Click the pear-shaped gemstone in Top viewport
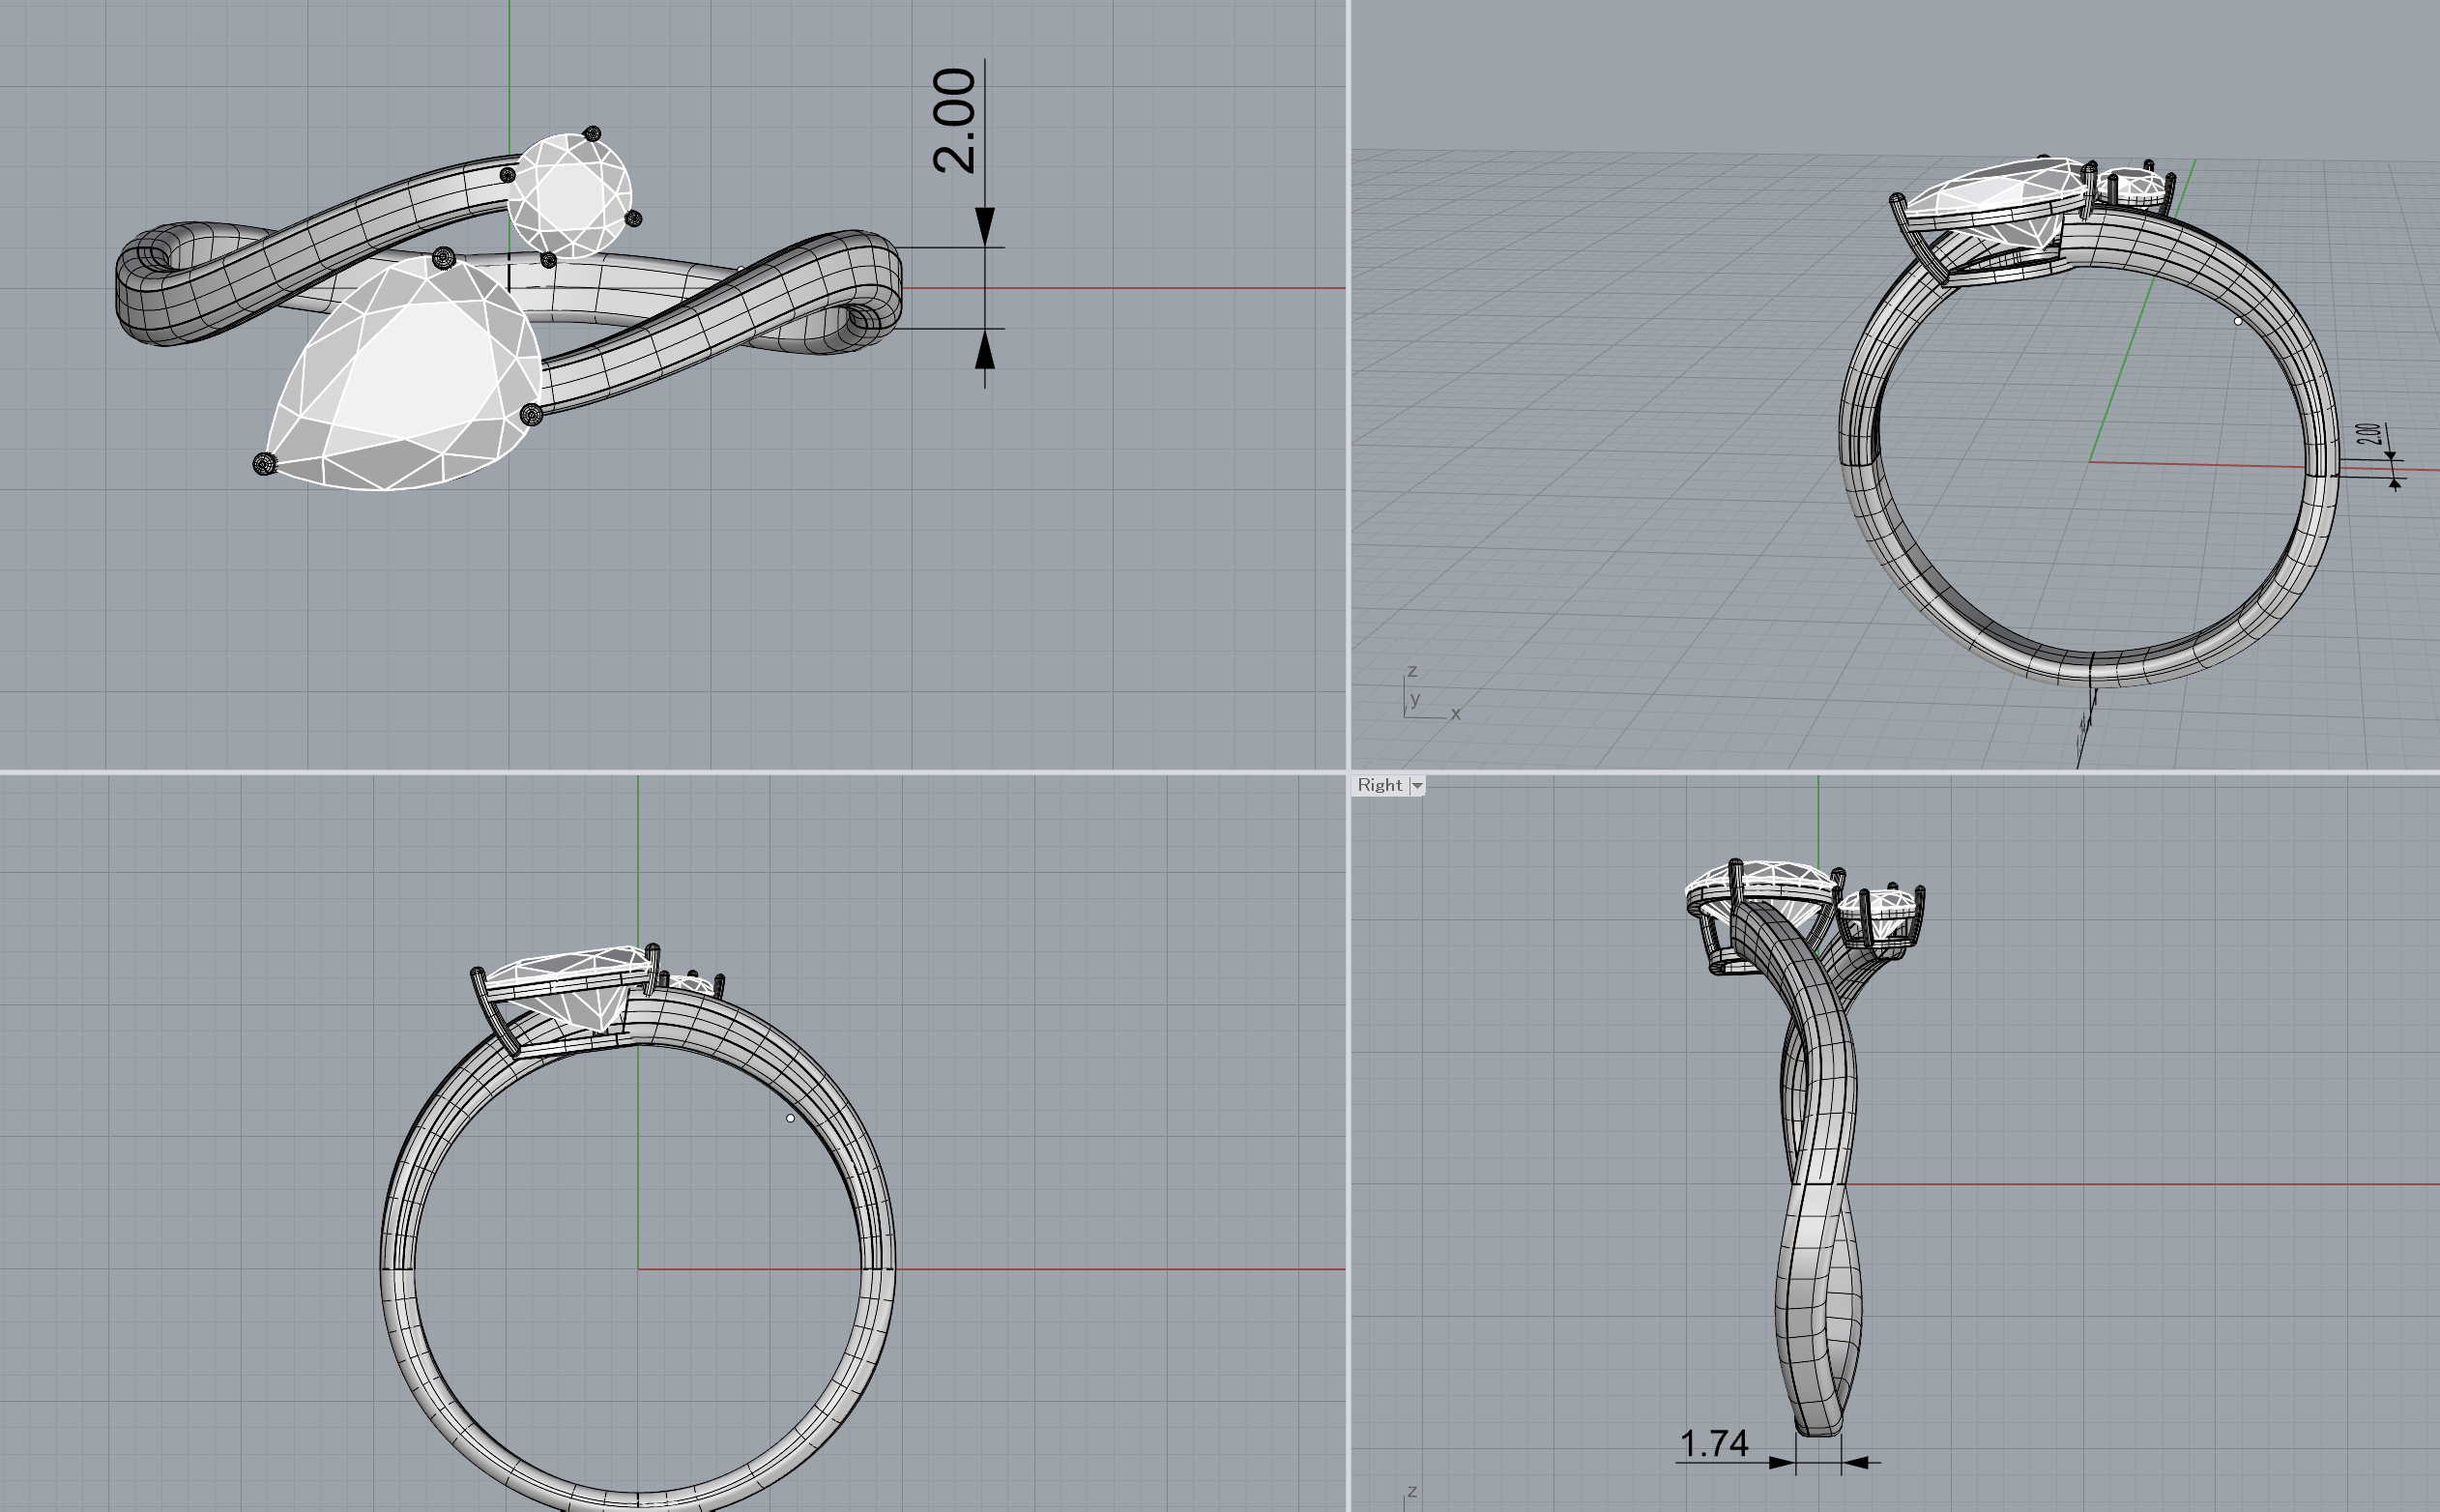The width and height of the screenshot is (2440, 1512). pyautogui.click(x=405, y=375)
